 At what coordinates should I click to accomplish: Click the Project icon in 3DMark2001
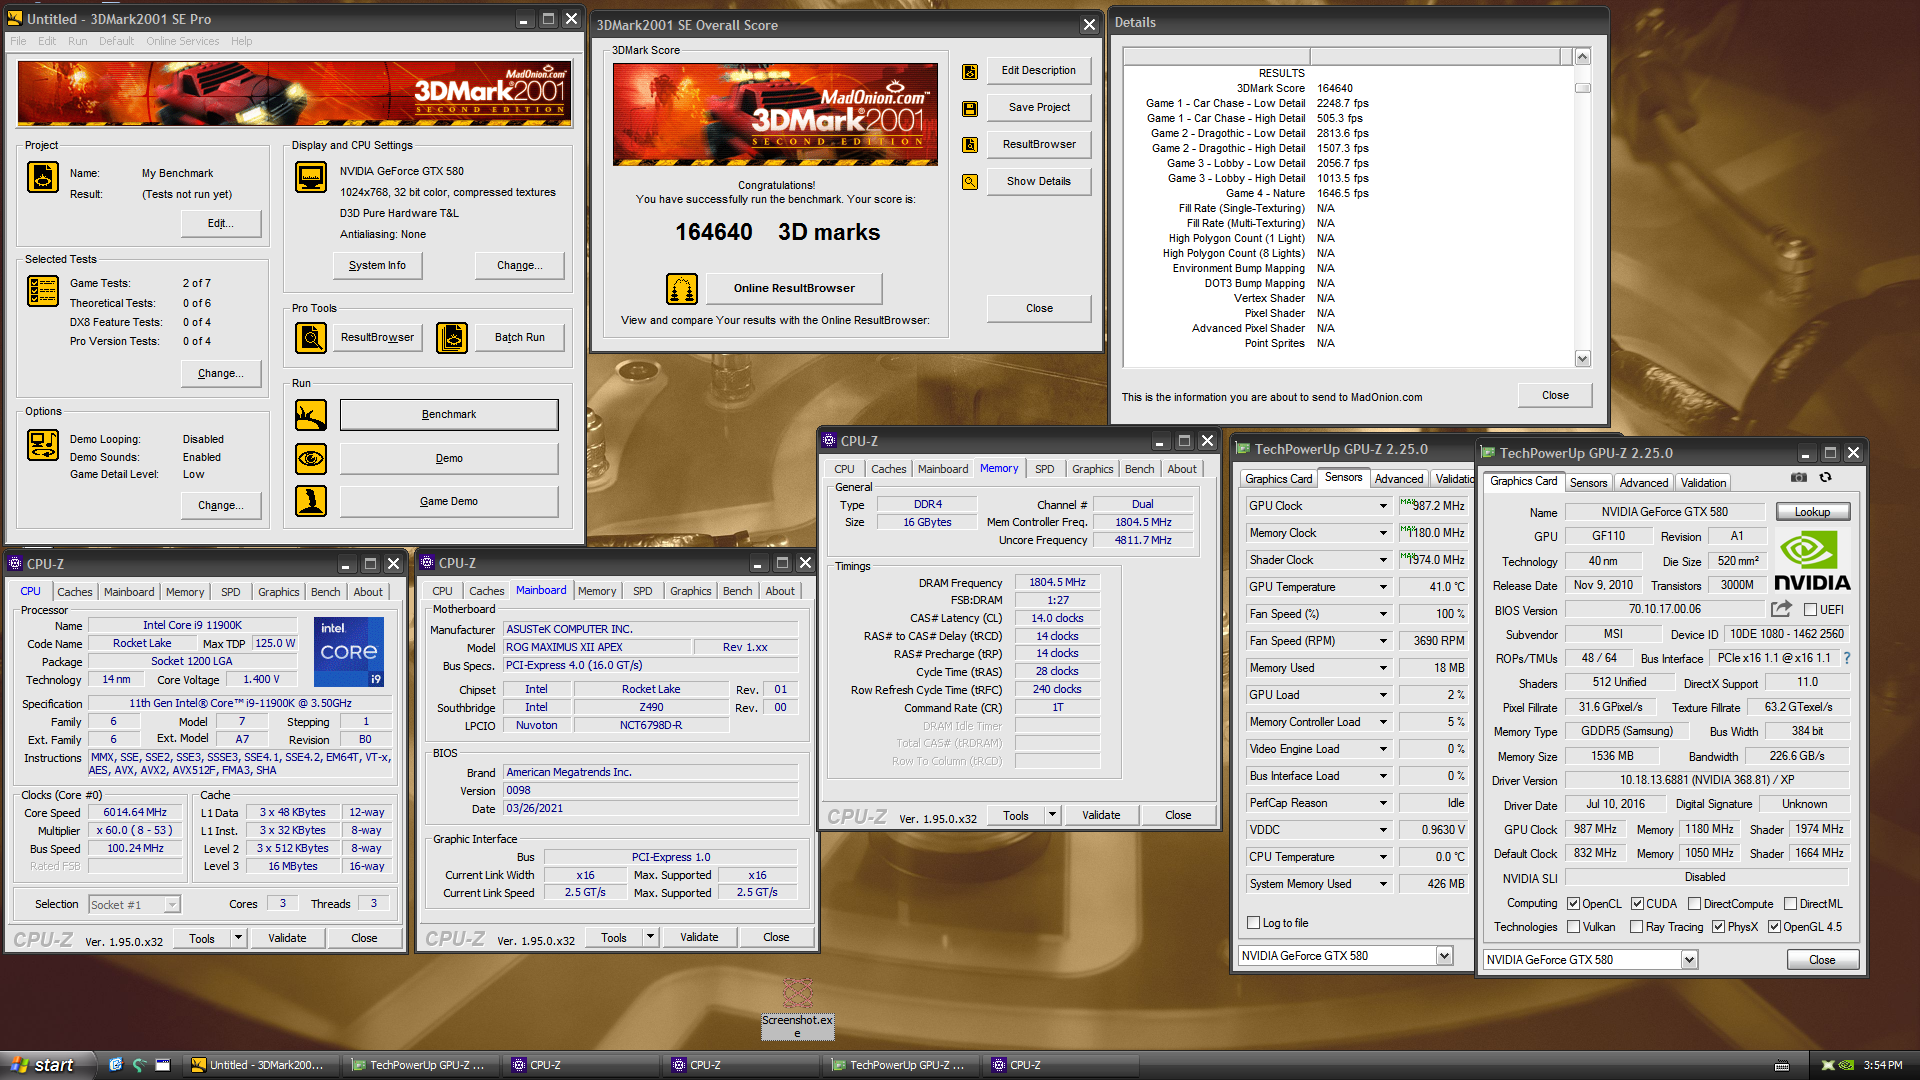(x=43, y=177)
